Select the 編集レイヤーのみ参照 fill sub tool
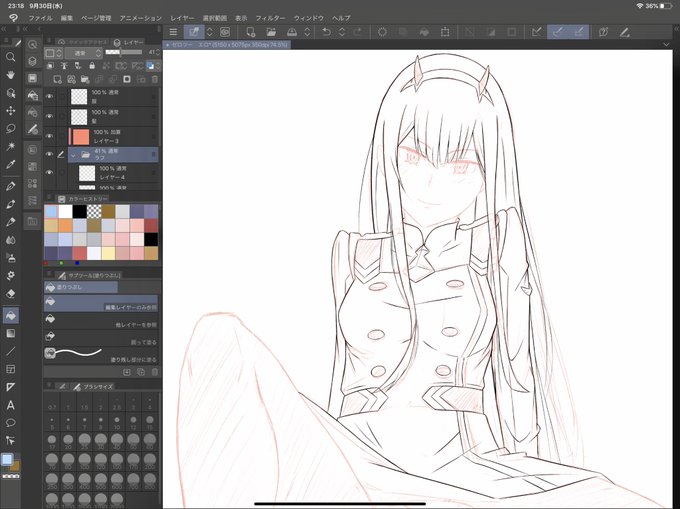This screenshot has height=509, width=680. point(101,303)
